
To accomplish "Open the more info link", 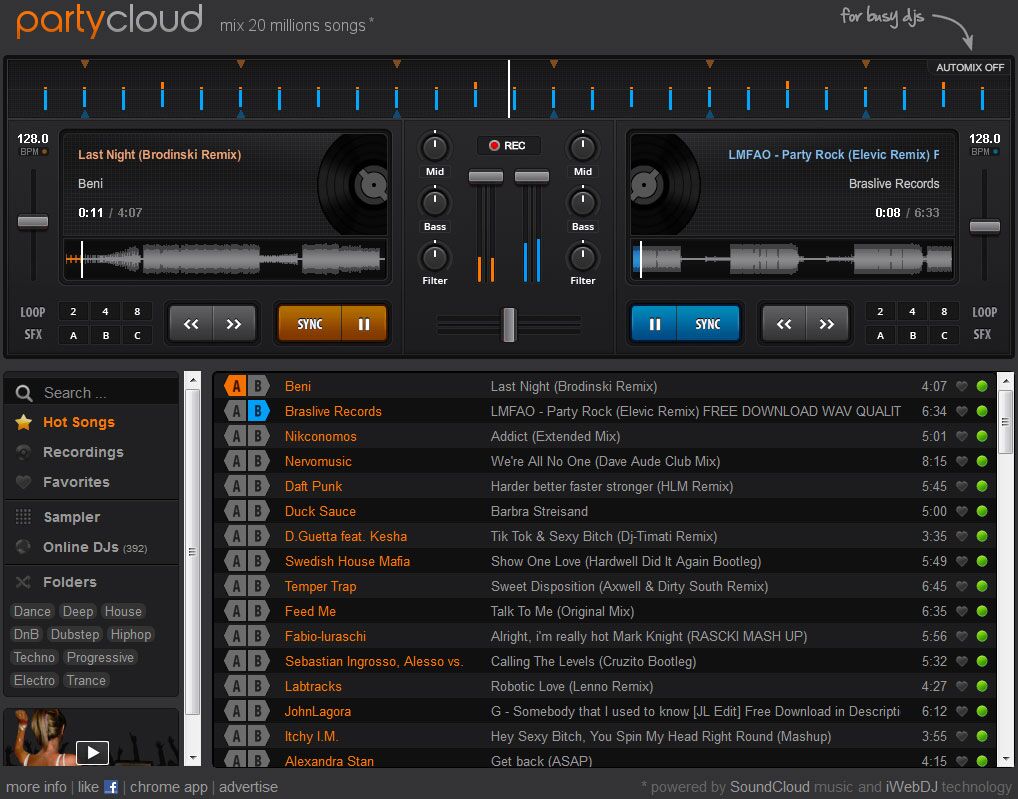I will click(36, 787).
